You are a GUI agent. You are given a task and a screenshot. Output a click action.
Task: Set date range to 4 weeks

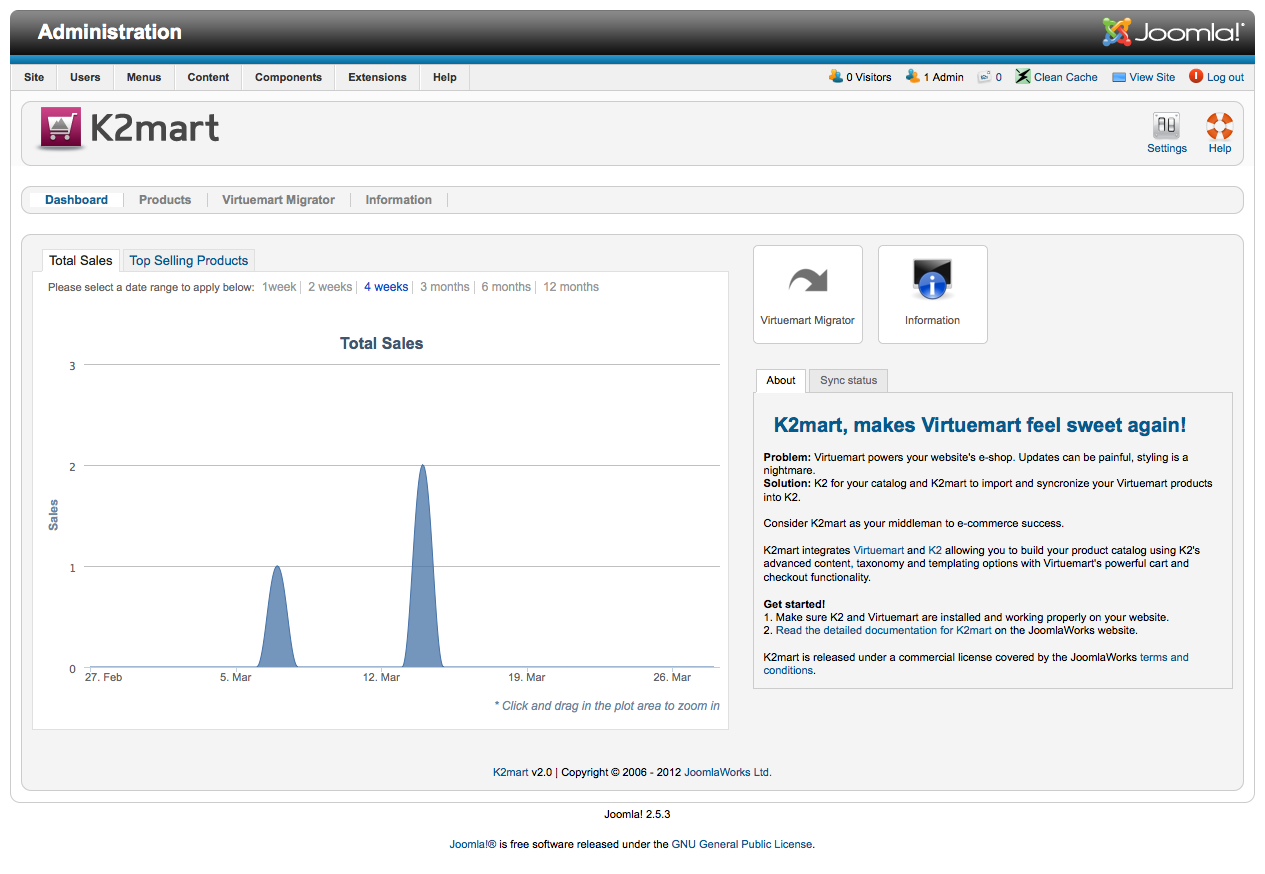tap(386, 287)
